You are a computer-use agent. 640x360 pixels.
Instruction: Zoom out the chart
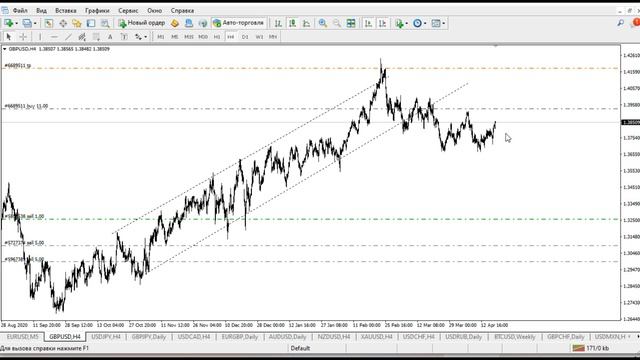point(336,23)
